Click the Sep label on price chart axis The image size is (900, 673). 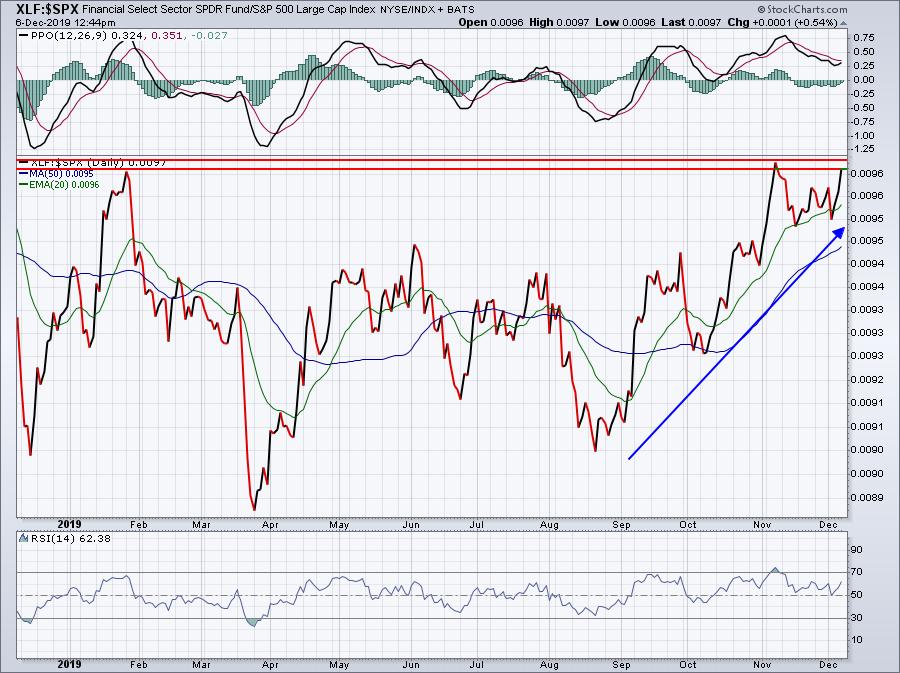tap(621, 525)
